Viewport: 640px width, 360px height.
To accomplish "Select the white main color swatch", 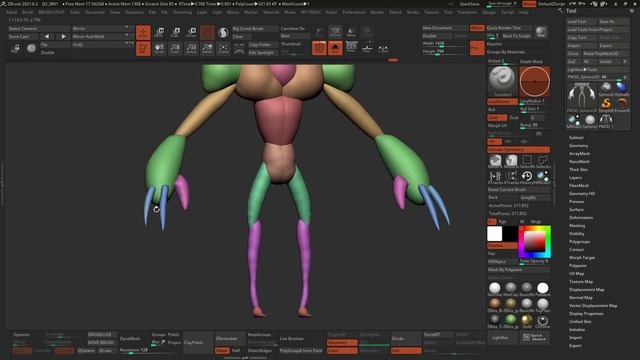I will pos(495,234).
